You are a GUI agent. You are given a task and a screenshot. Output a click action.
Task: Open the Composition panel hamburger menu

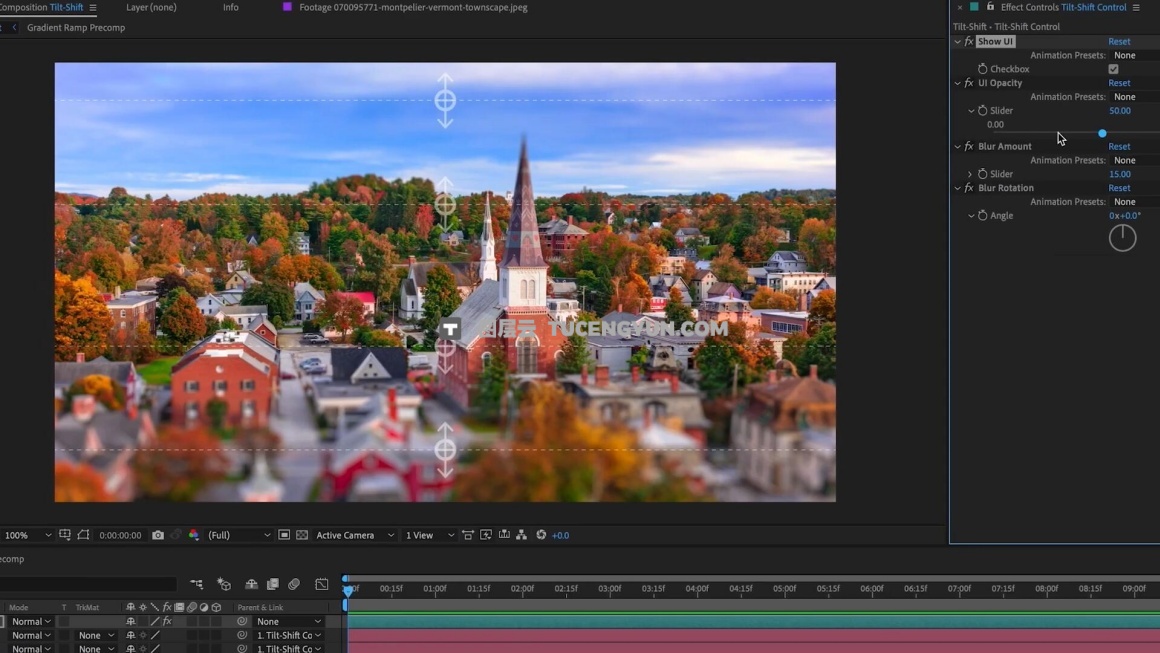pyautogui.click(x=92, y=7)
